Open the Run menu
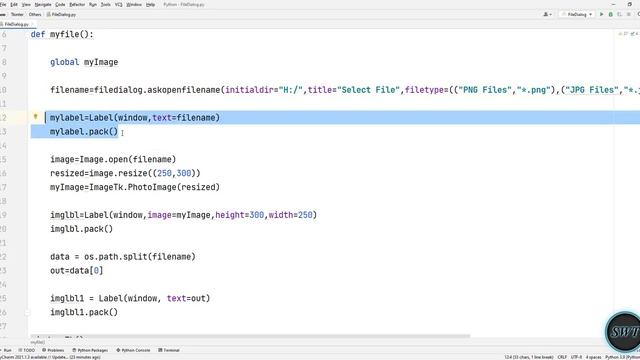The width and height of the screenshot is (640, 360). click(93, 4)
